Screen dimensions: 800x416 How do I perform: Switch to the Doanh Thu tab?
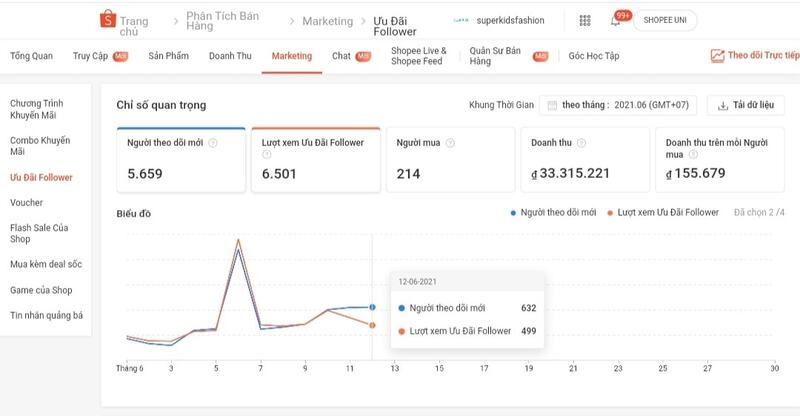pos(230,56)
